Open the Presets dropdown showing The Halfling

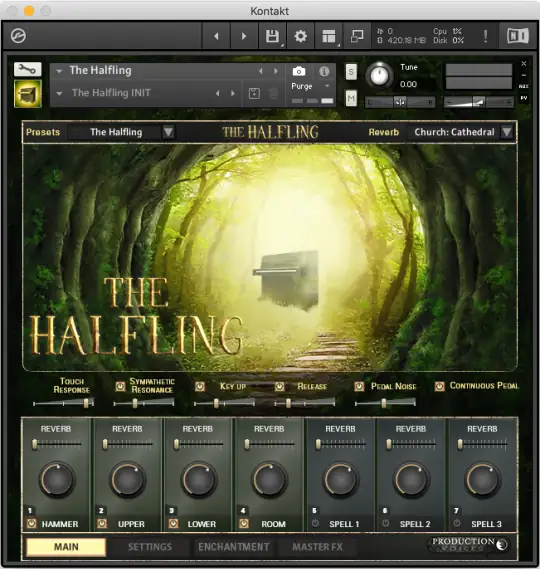click(121, 132)
